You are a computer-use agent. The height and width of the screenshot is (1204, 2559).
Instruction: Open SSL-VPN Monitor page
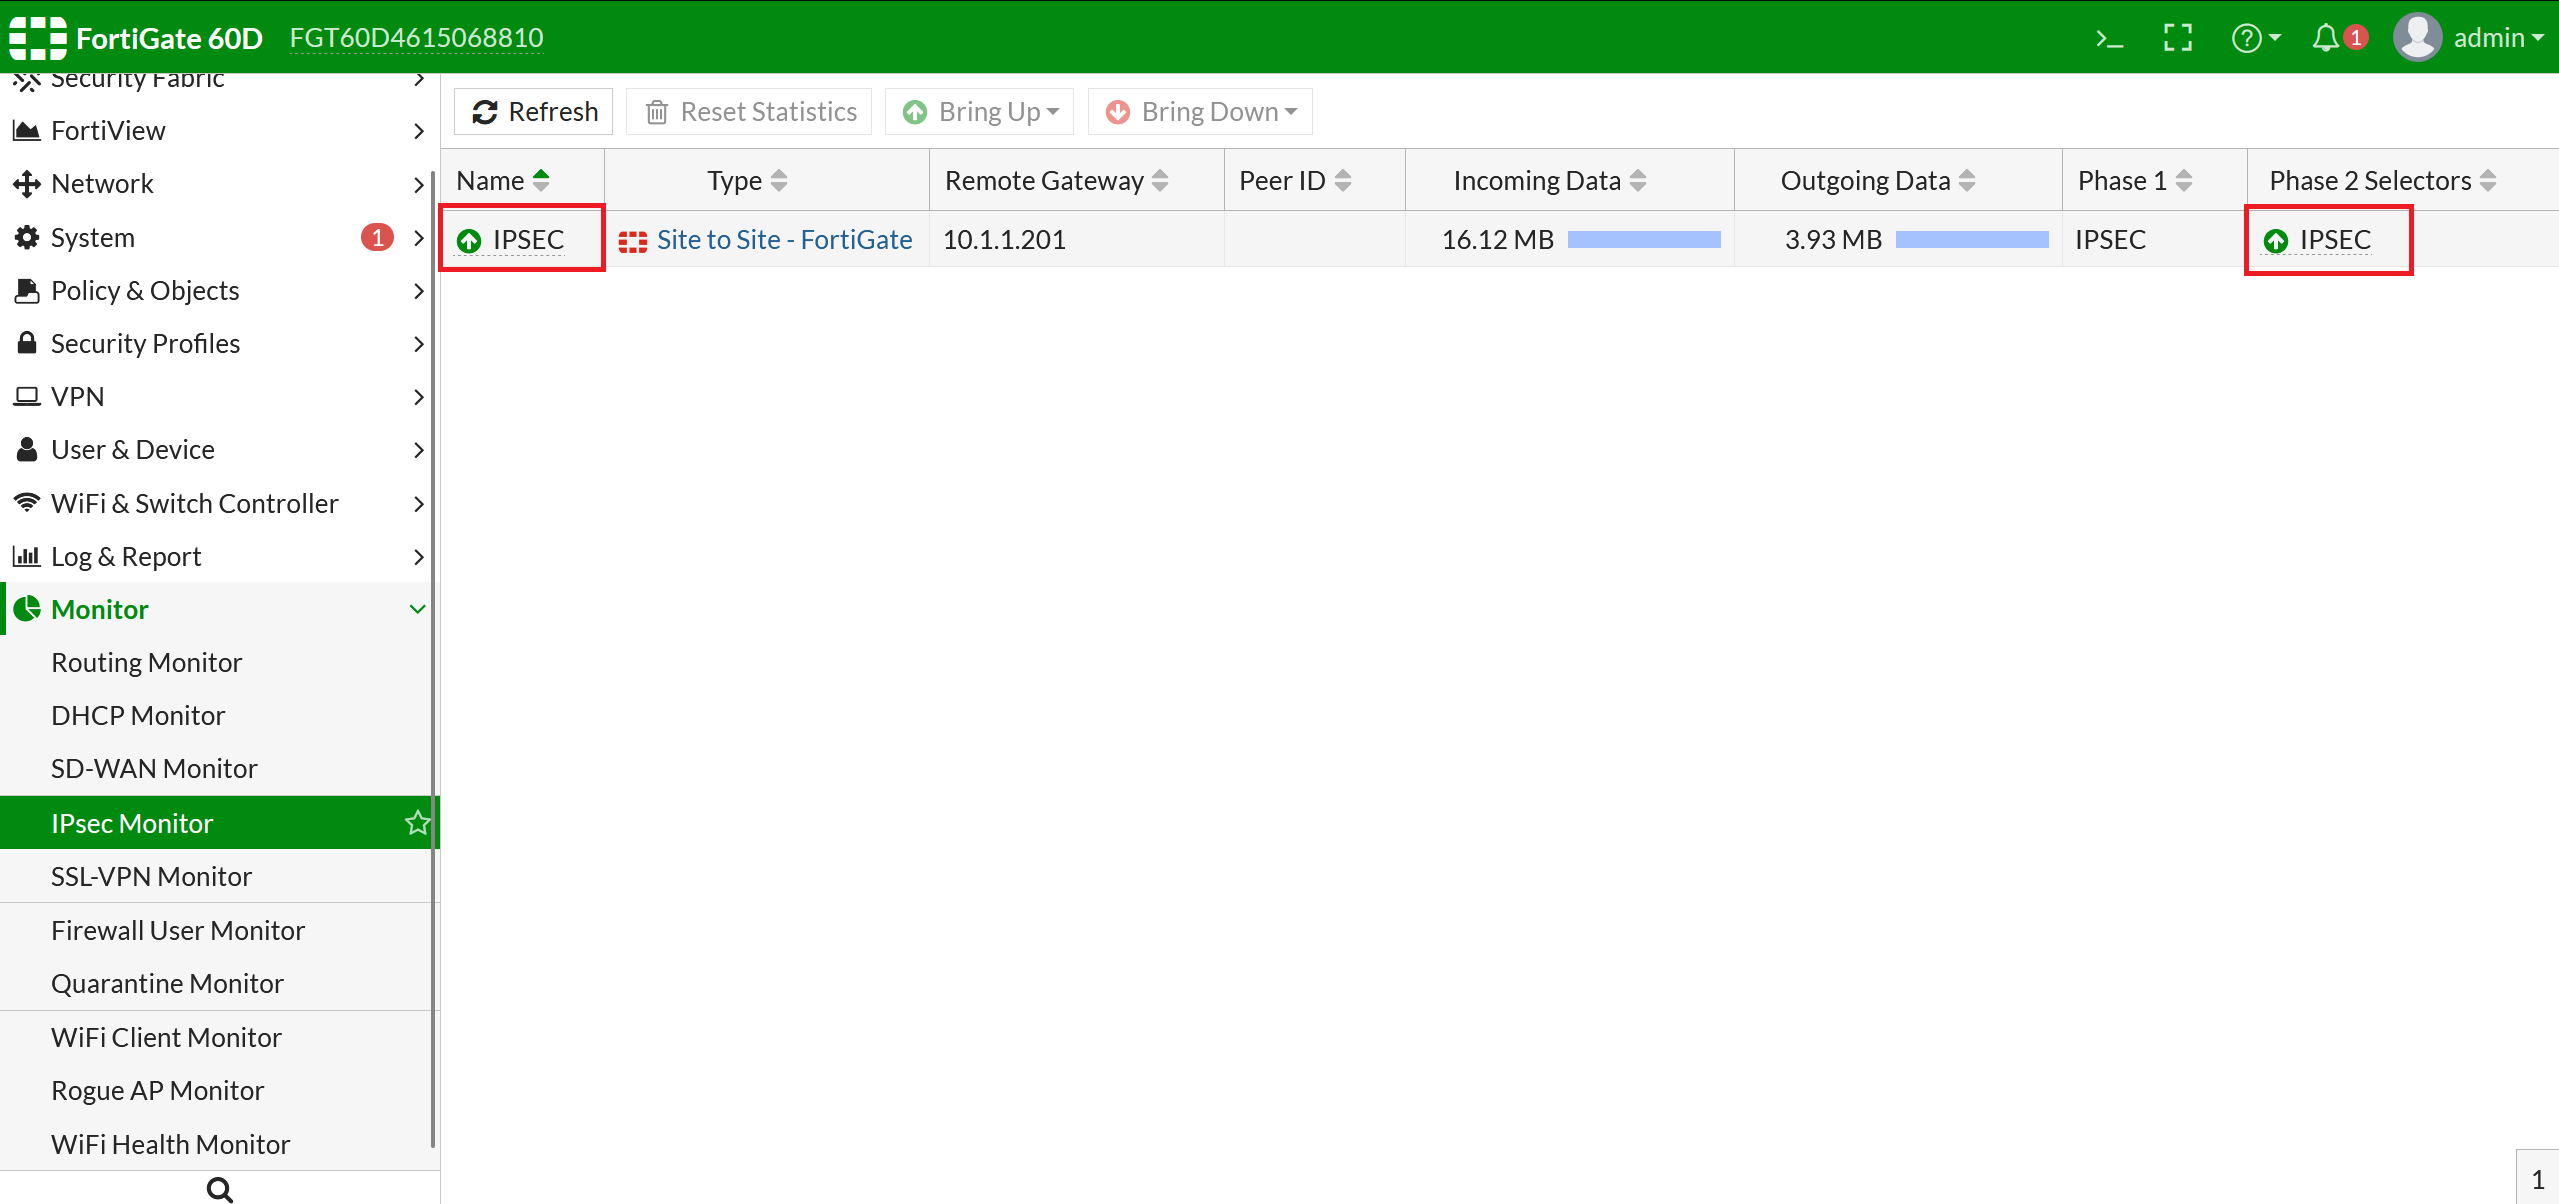[151, 876]
